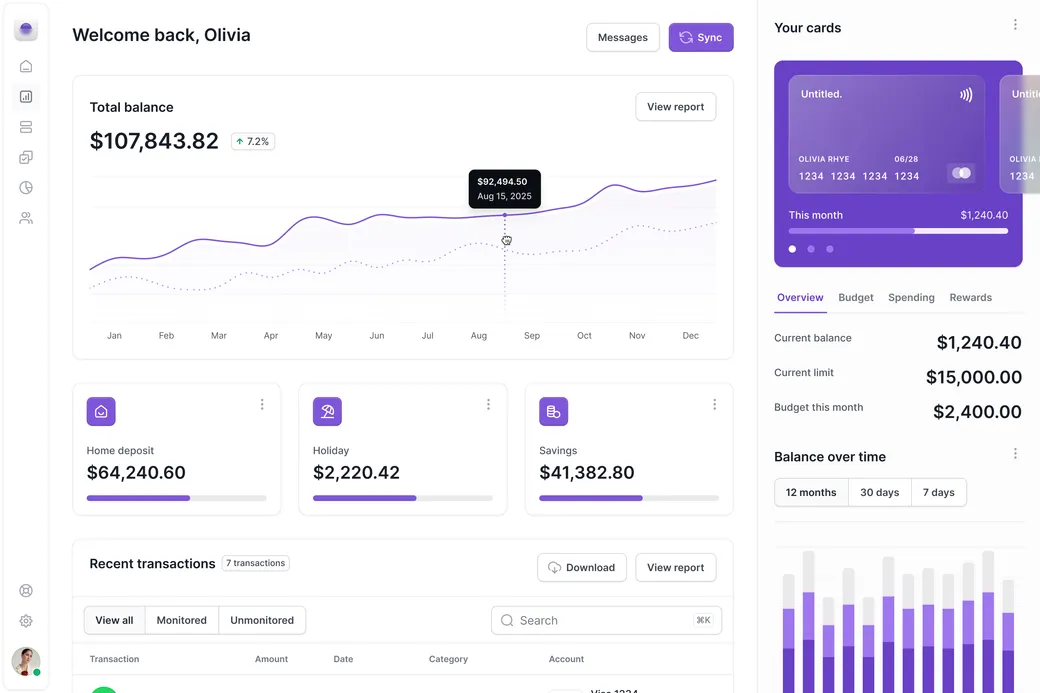
Task: Click the Mastercard logo on the card
Action: click(x=961, y=173)
